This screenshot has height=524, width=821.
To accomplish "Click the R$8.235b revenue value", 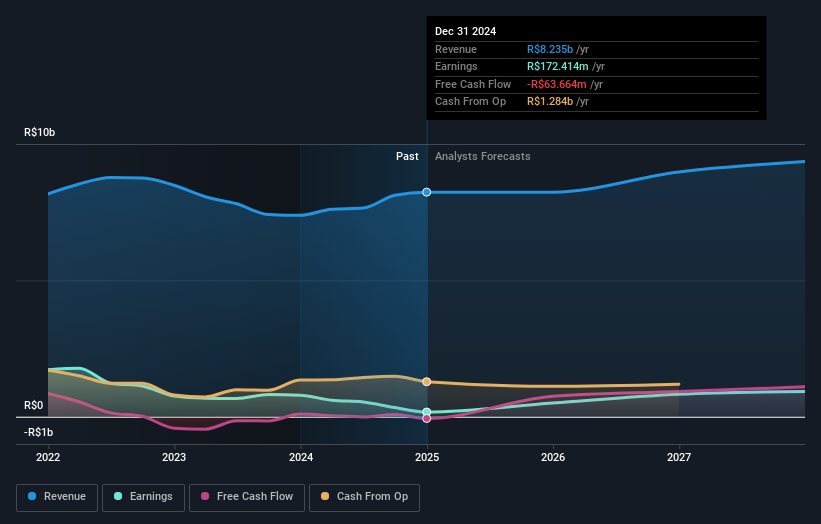I will point(550,49).
